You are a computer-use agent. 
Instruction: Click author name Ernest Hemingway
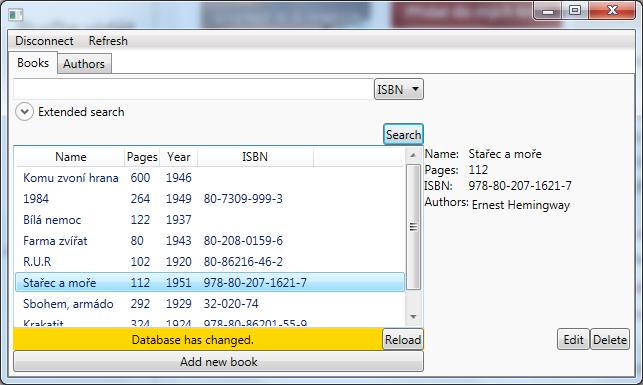tap(521, 205)
